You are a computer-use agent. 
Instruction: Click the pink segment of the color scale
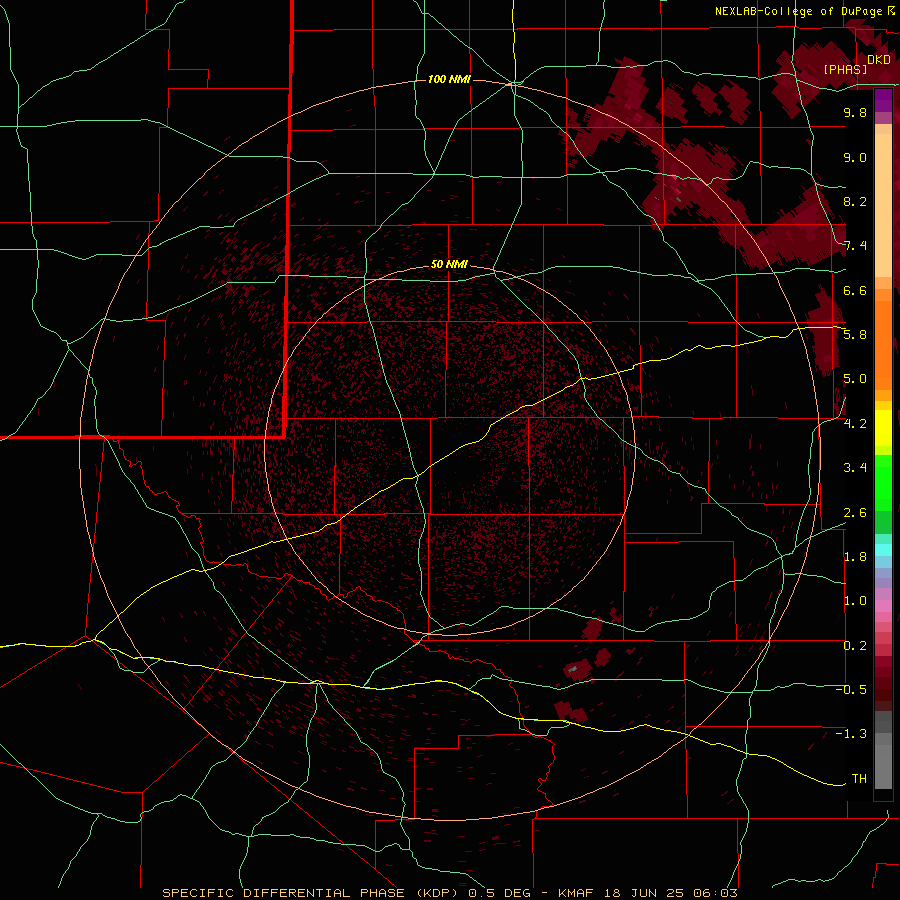coord(883,606)
